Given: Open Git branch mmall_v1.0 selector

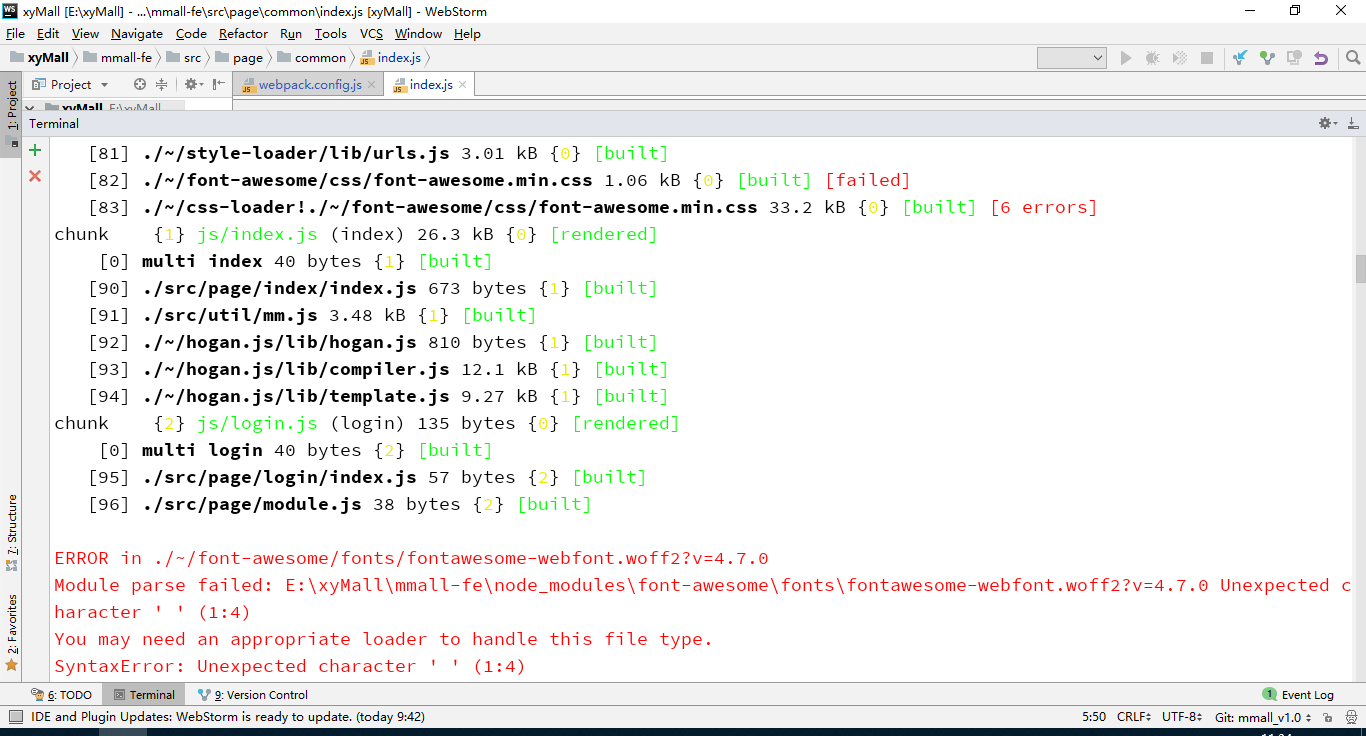Looking at the screenshot, I should coord(1262,717).
